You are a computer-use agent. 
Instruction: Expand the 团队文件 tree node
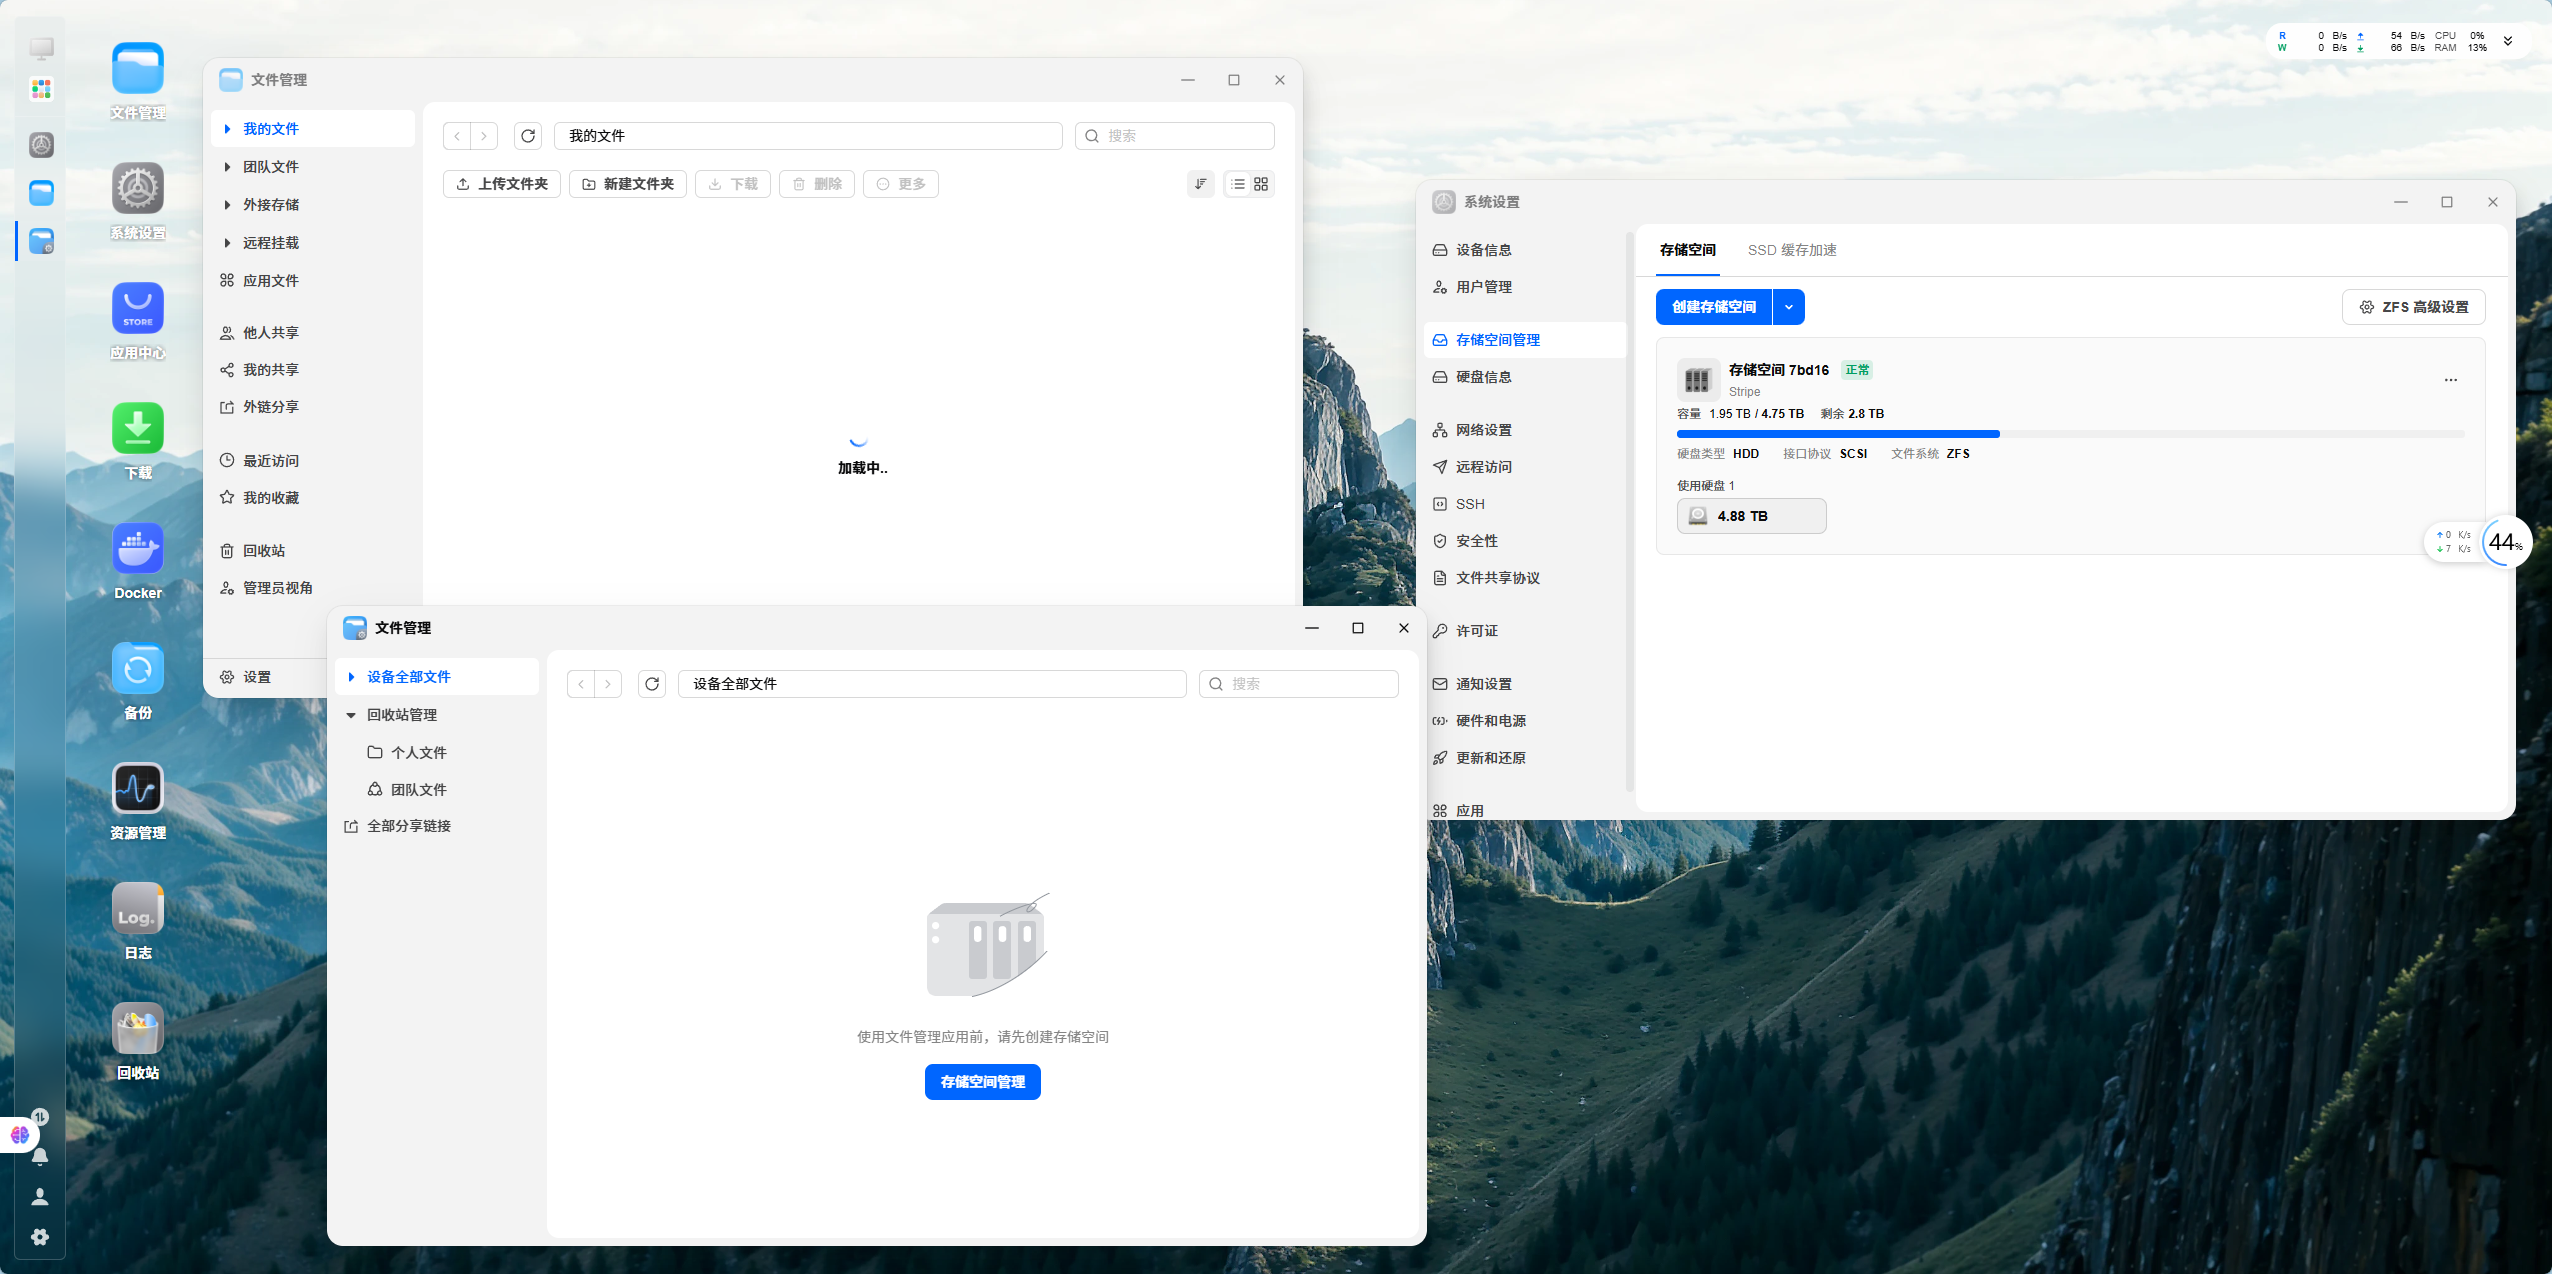click(227, 167)
